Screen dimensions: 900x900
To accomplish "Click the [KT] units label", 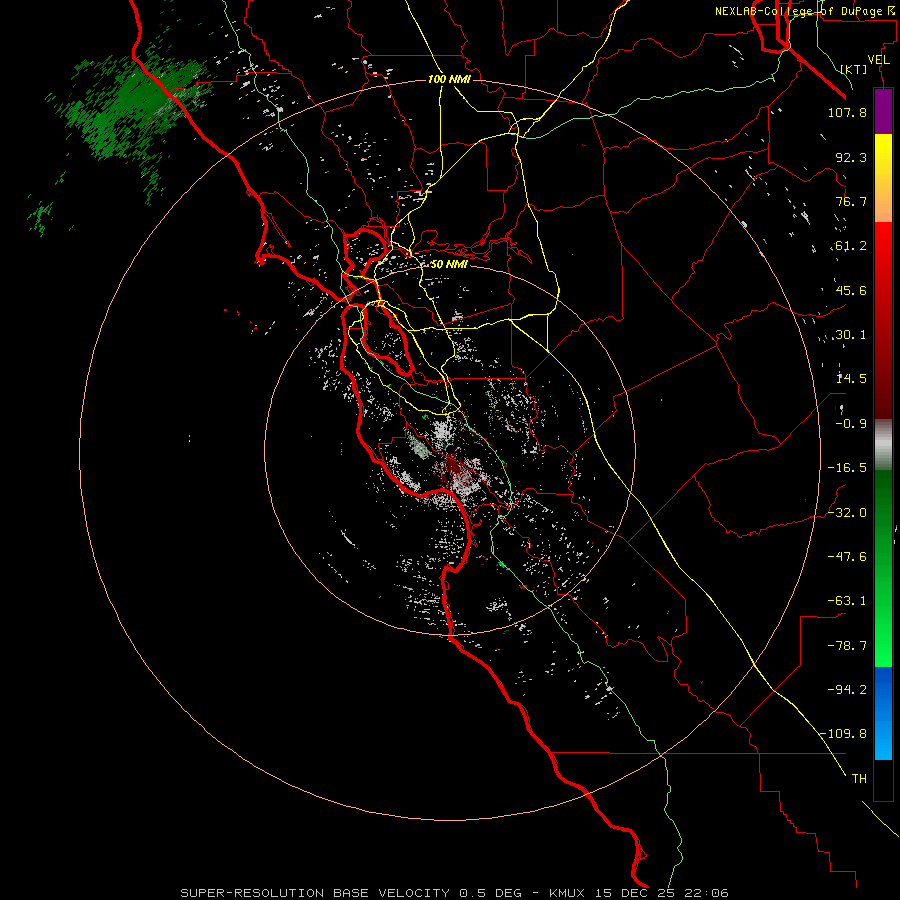I will click(x=854, y=69).
